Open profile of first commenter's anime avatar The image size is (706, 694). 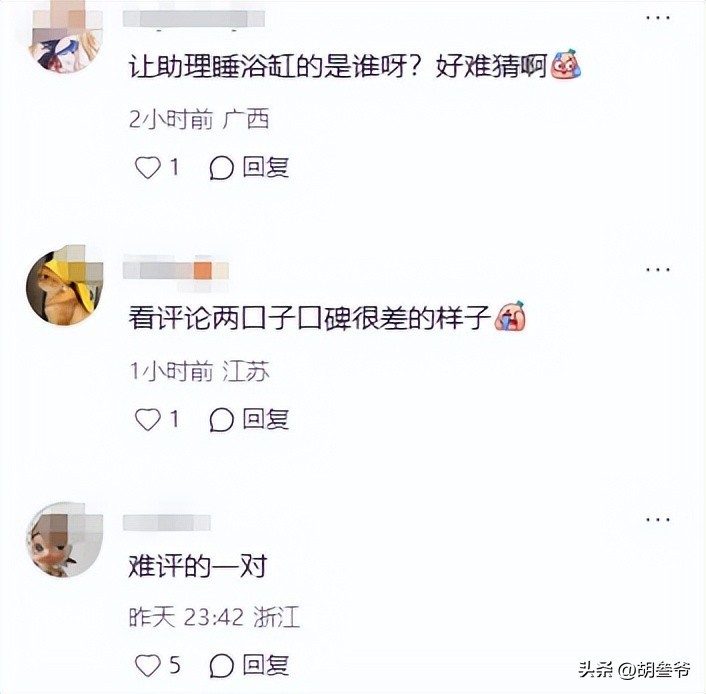(x=66, y=36)
